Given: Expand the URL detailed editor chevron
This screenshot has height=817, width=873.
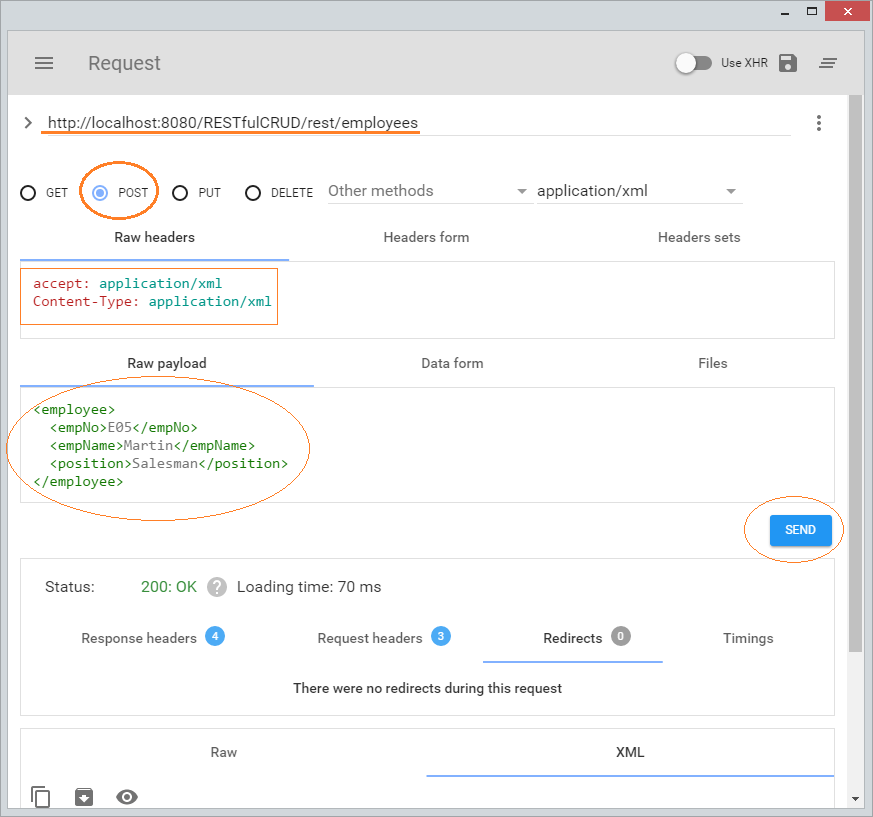Looking at the screenshot, I should pos(28,123).
